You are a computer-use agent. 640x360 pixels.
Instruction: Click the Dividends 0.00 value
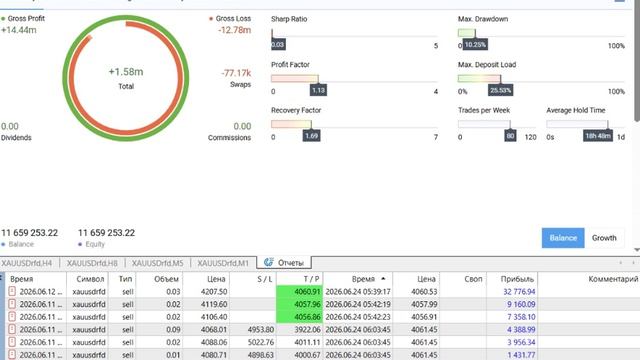tap(10, 126)
